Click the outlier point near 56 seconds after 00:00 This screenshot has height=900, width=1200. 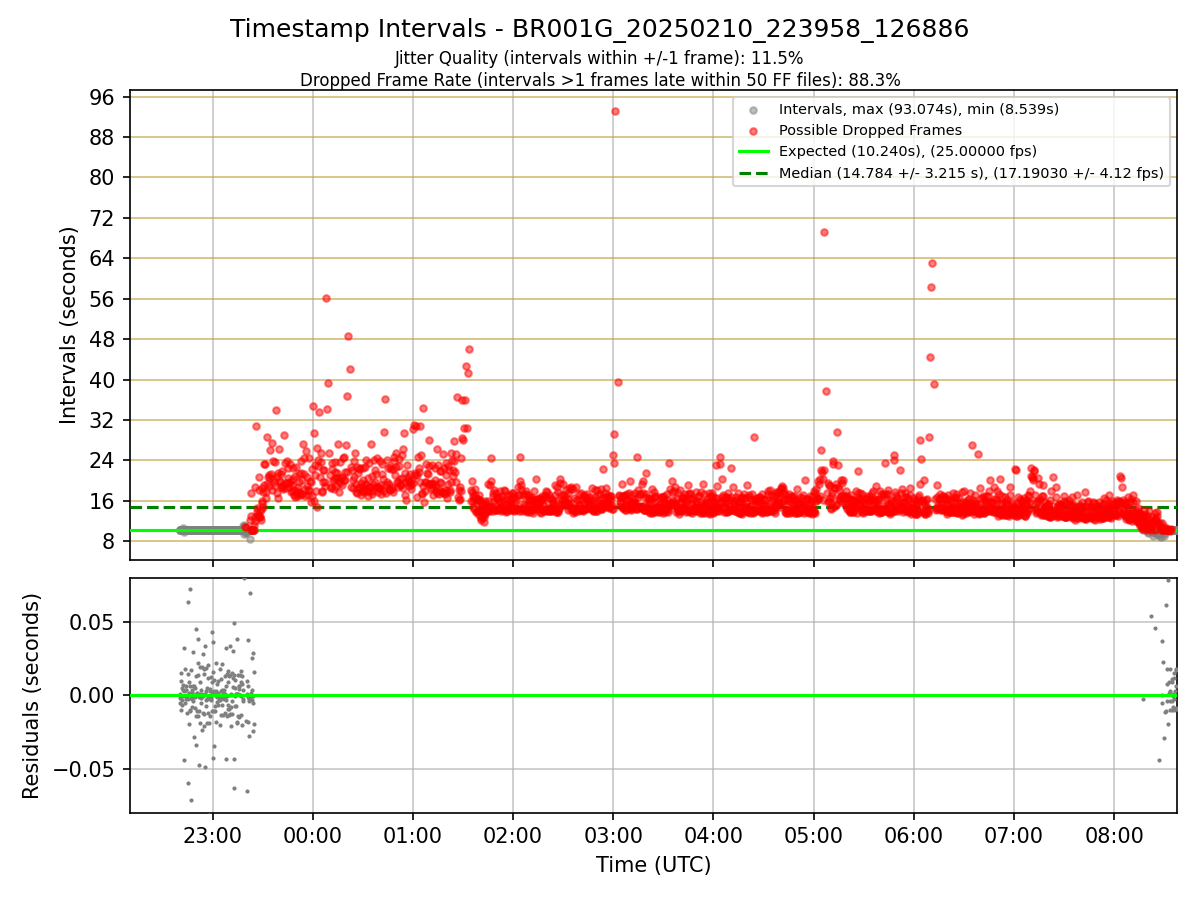(x=326, y=298)
